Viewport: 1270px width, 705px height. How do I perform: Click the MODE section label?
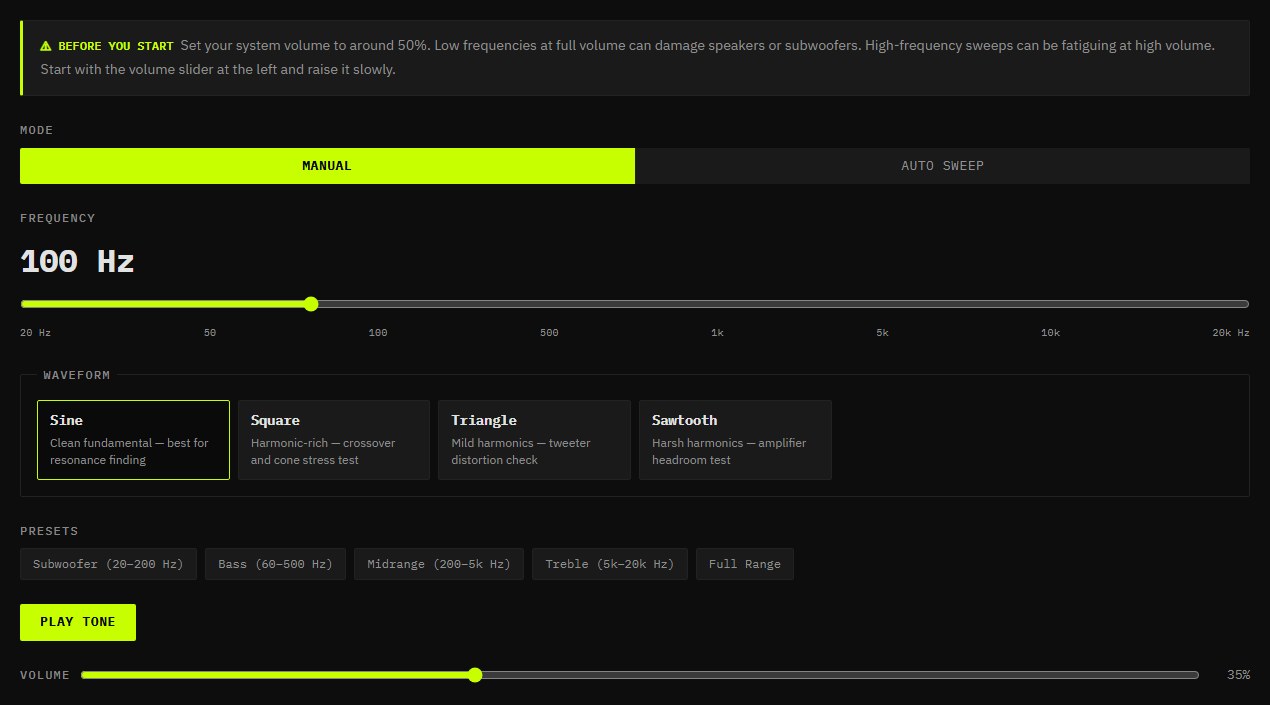coord(37,130)
